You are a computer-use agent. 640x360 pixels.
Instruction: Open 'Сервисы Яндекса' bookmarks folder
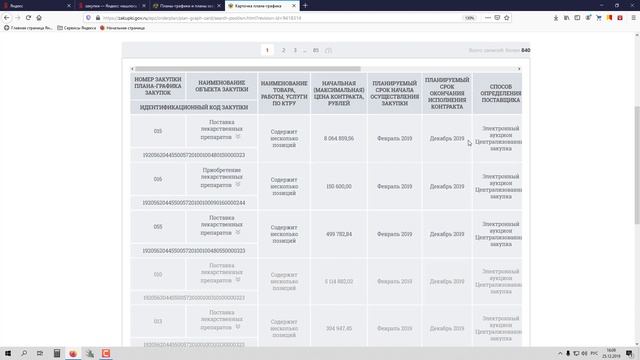[76, 28]
